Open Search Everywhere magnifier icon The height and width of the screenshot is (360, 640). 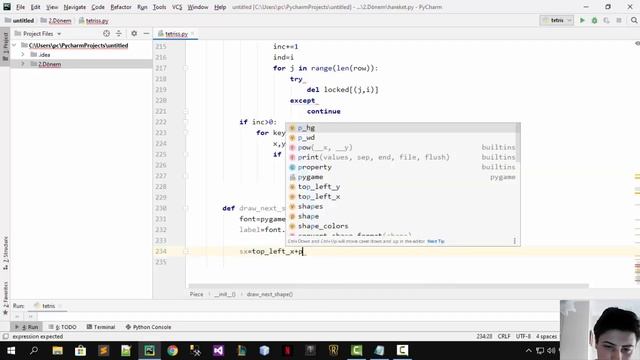click(x=634, y=20)
